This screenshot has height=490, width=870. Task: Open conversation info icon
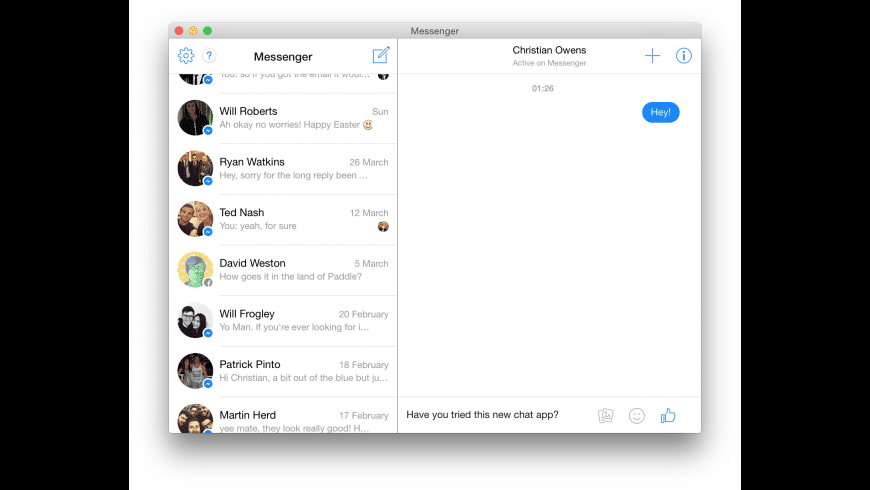684,55
